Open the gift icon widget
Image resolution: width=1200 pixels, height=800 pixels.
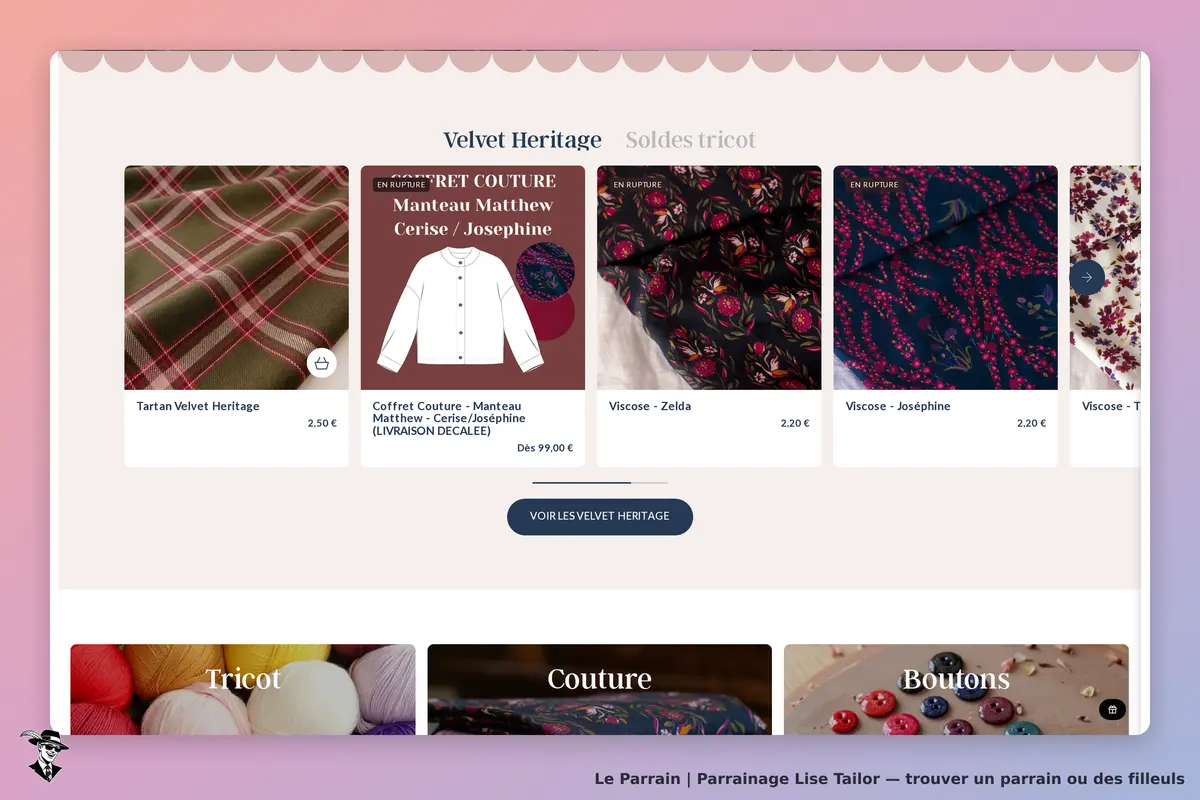click(1113, 709)
